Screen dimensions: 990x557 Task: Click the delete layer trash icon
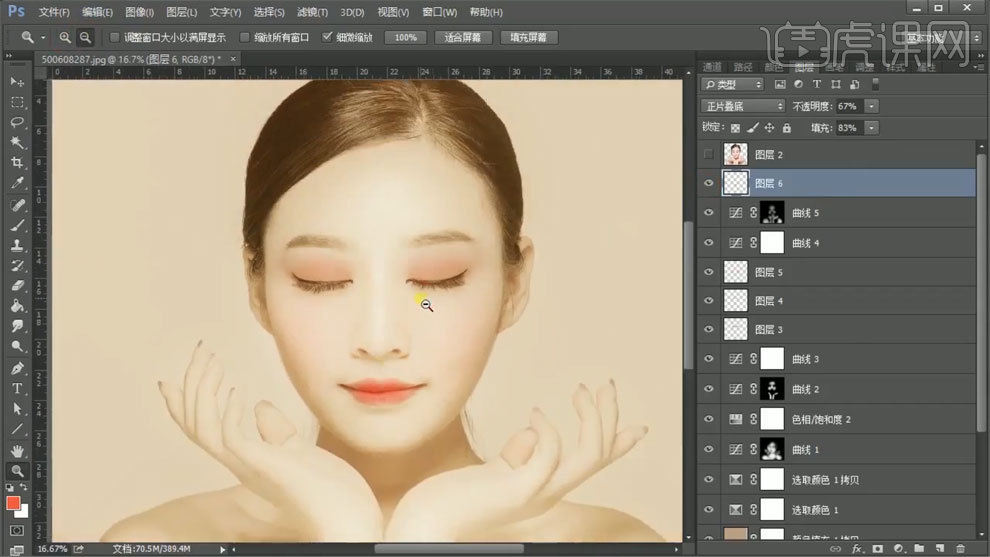pos(959,548)
